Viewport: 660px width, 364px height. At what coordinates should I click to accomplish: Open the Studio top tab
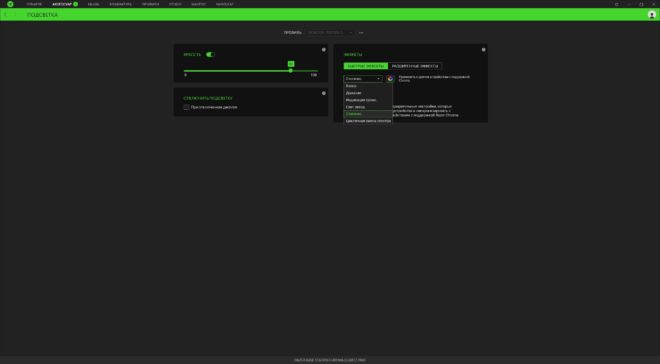[x=175, y=4]
